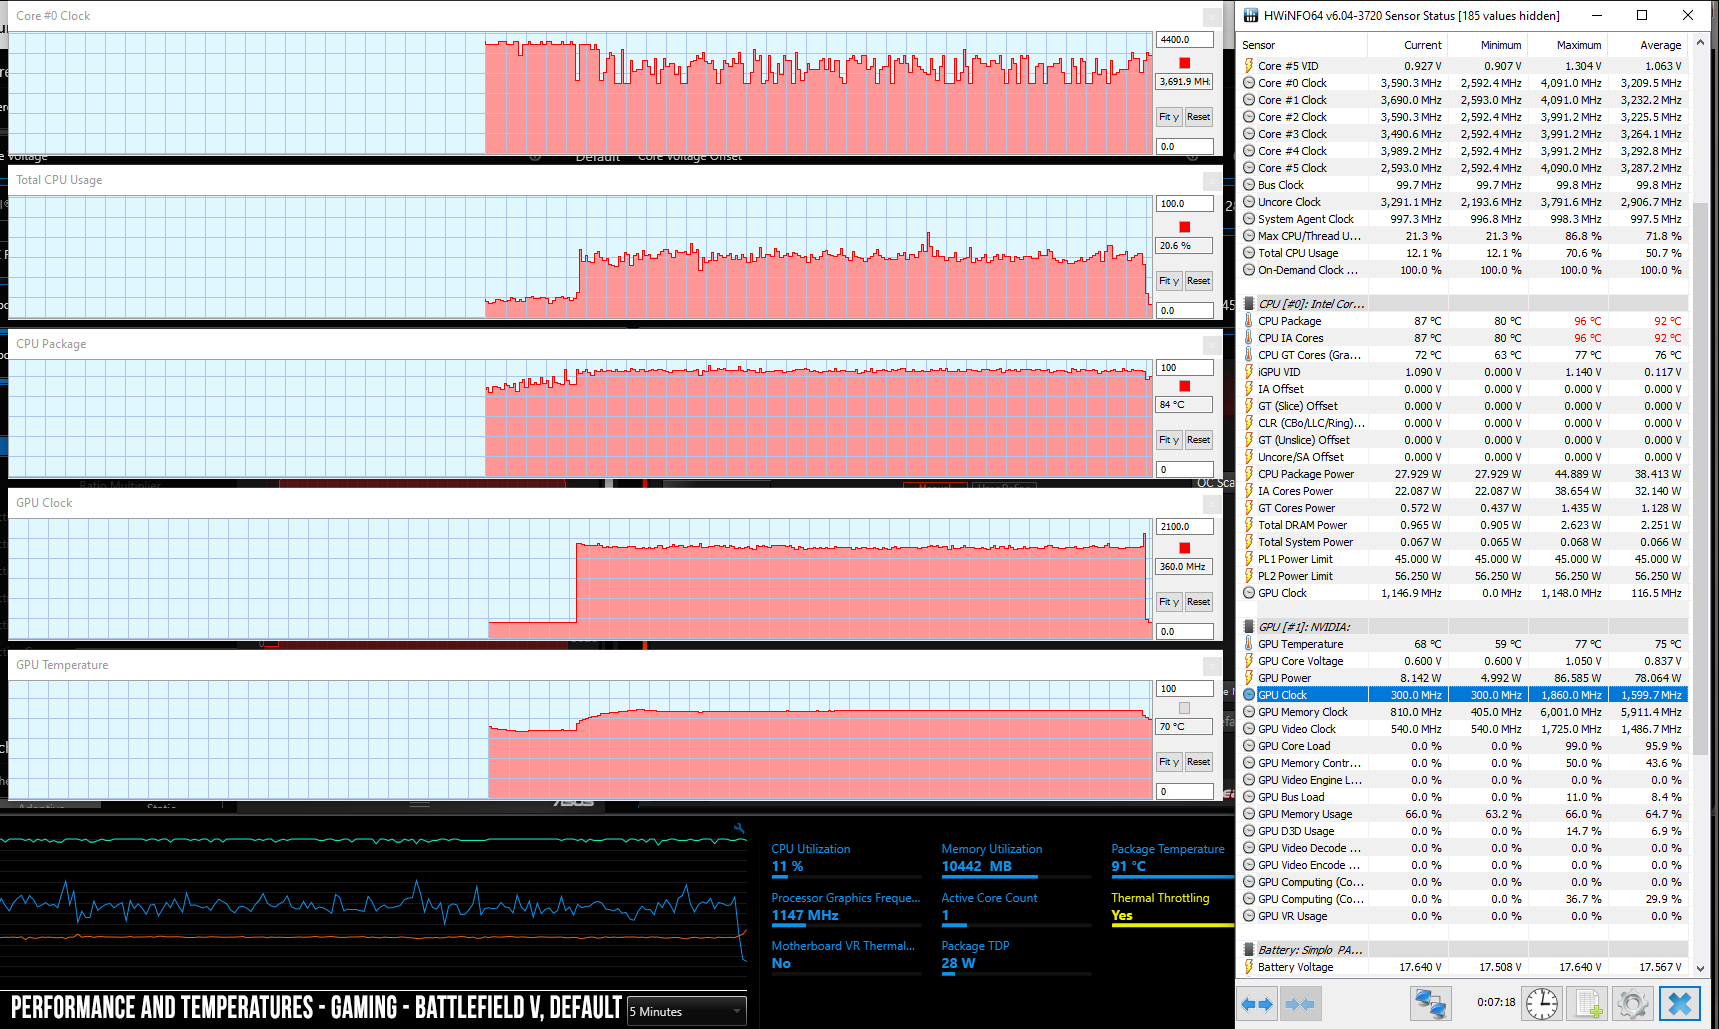The image size is (1719, 1029).
Task: Click Reset in the GPU Temperature graph
Action: [1198, 762]
